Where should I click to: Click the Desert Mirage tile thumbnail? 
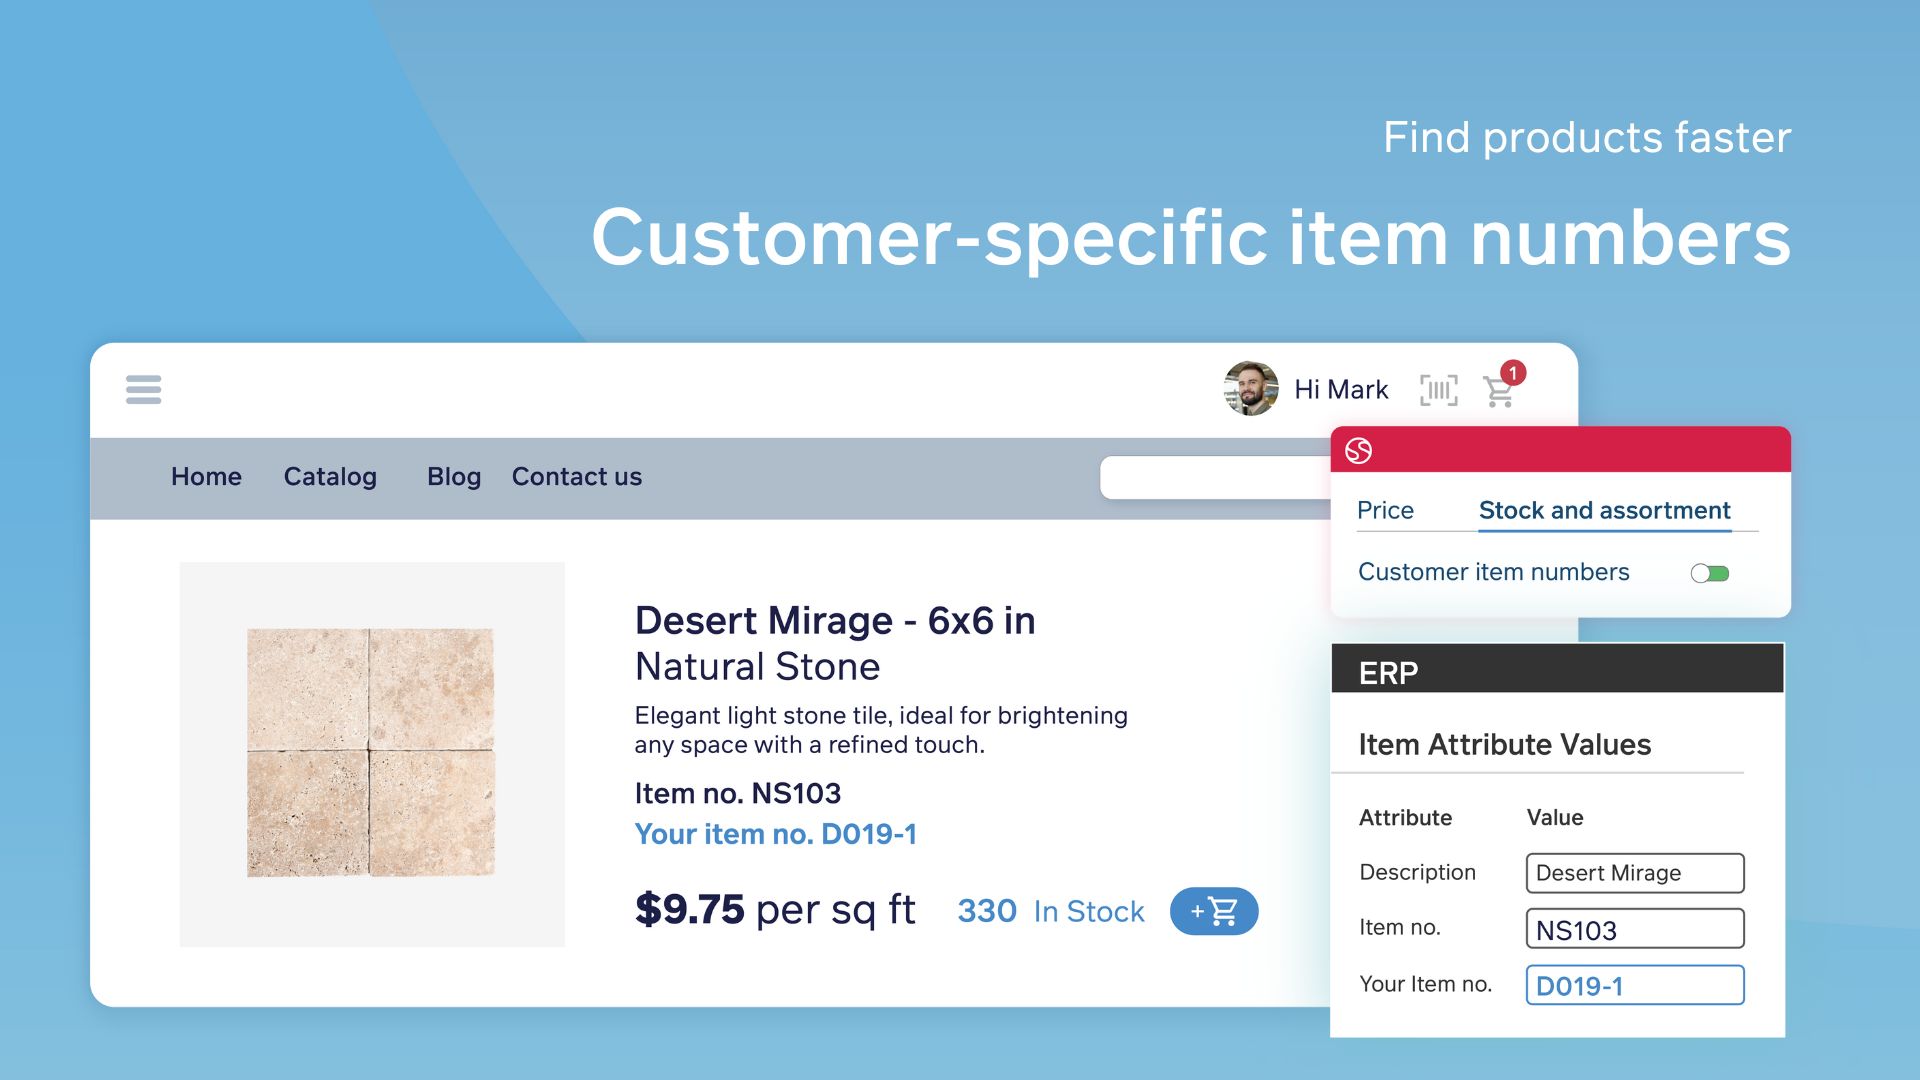[x=372, y=750]
